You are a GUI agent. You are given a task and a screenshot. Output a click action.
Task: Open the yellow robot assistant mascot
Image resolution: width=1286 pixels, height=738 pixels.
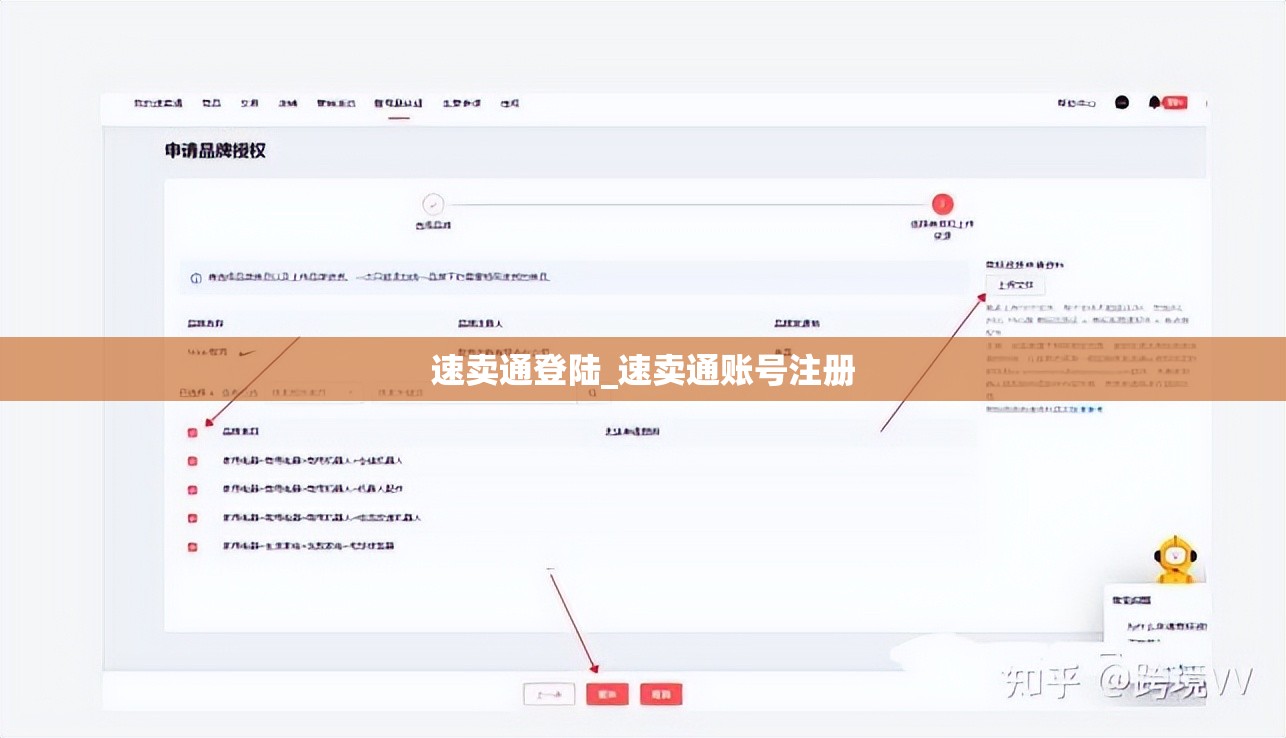1174,560
